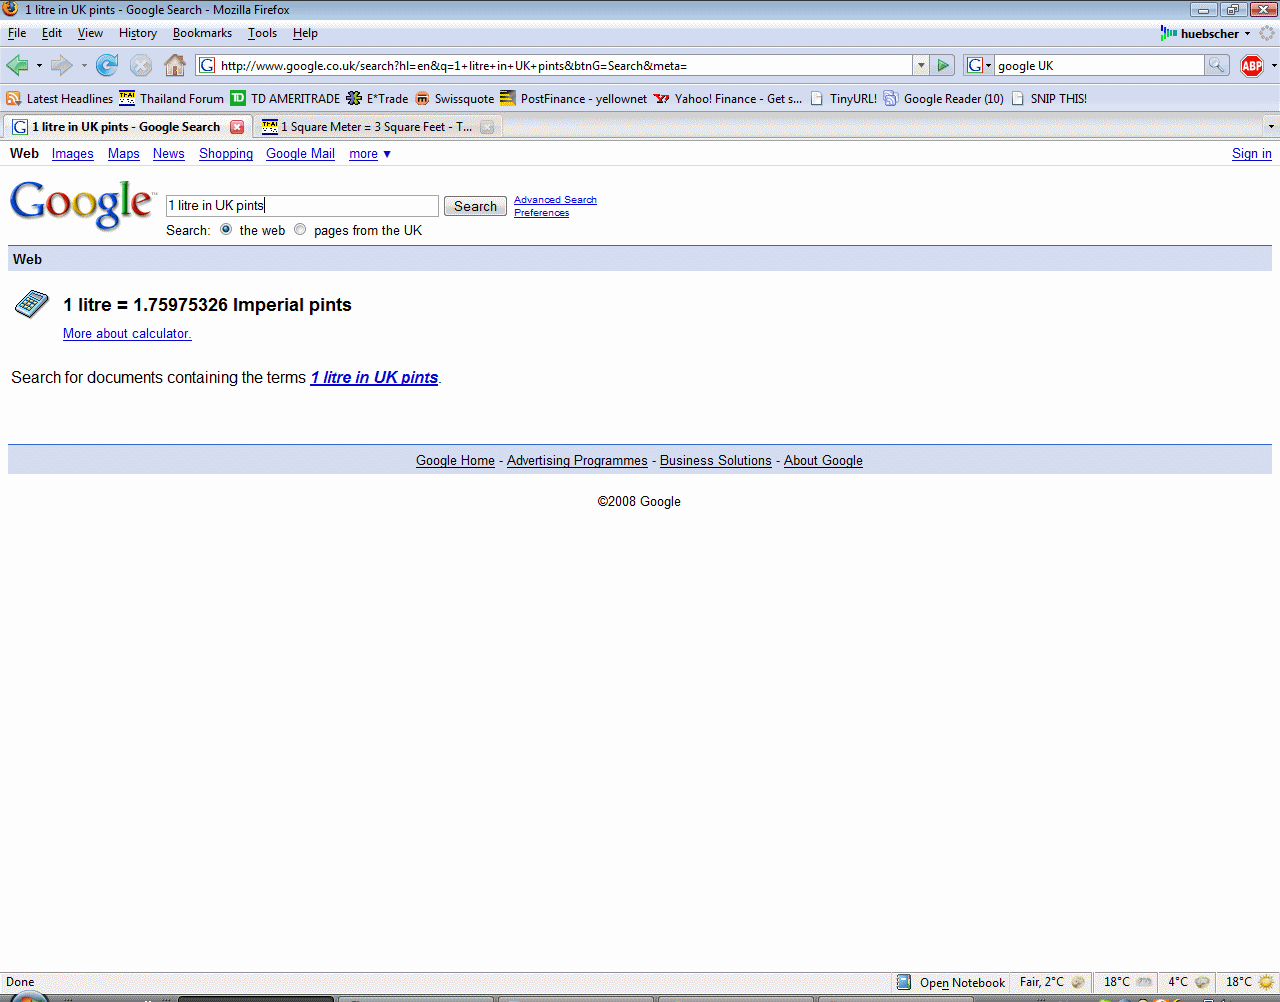The height and width of the screenshot is (1002, 1280).
Task: Open the Google Reader (10) bookmark
Action: click(x=943, y=98)
